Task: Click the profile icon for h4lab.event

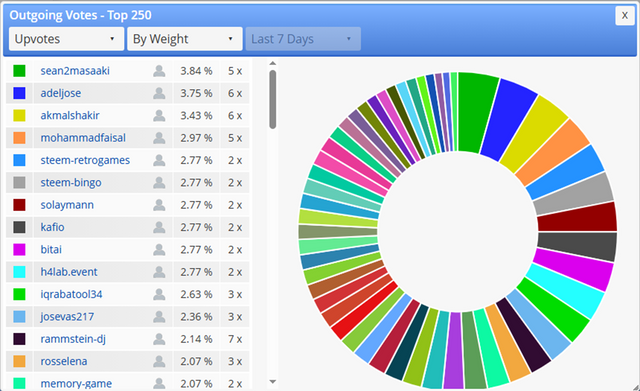Action: click(x=159, y=272)
